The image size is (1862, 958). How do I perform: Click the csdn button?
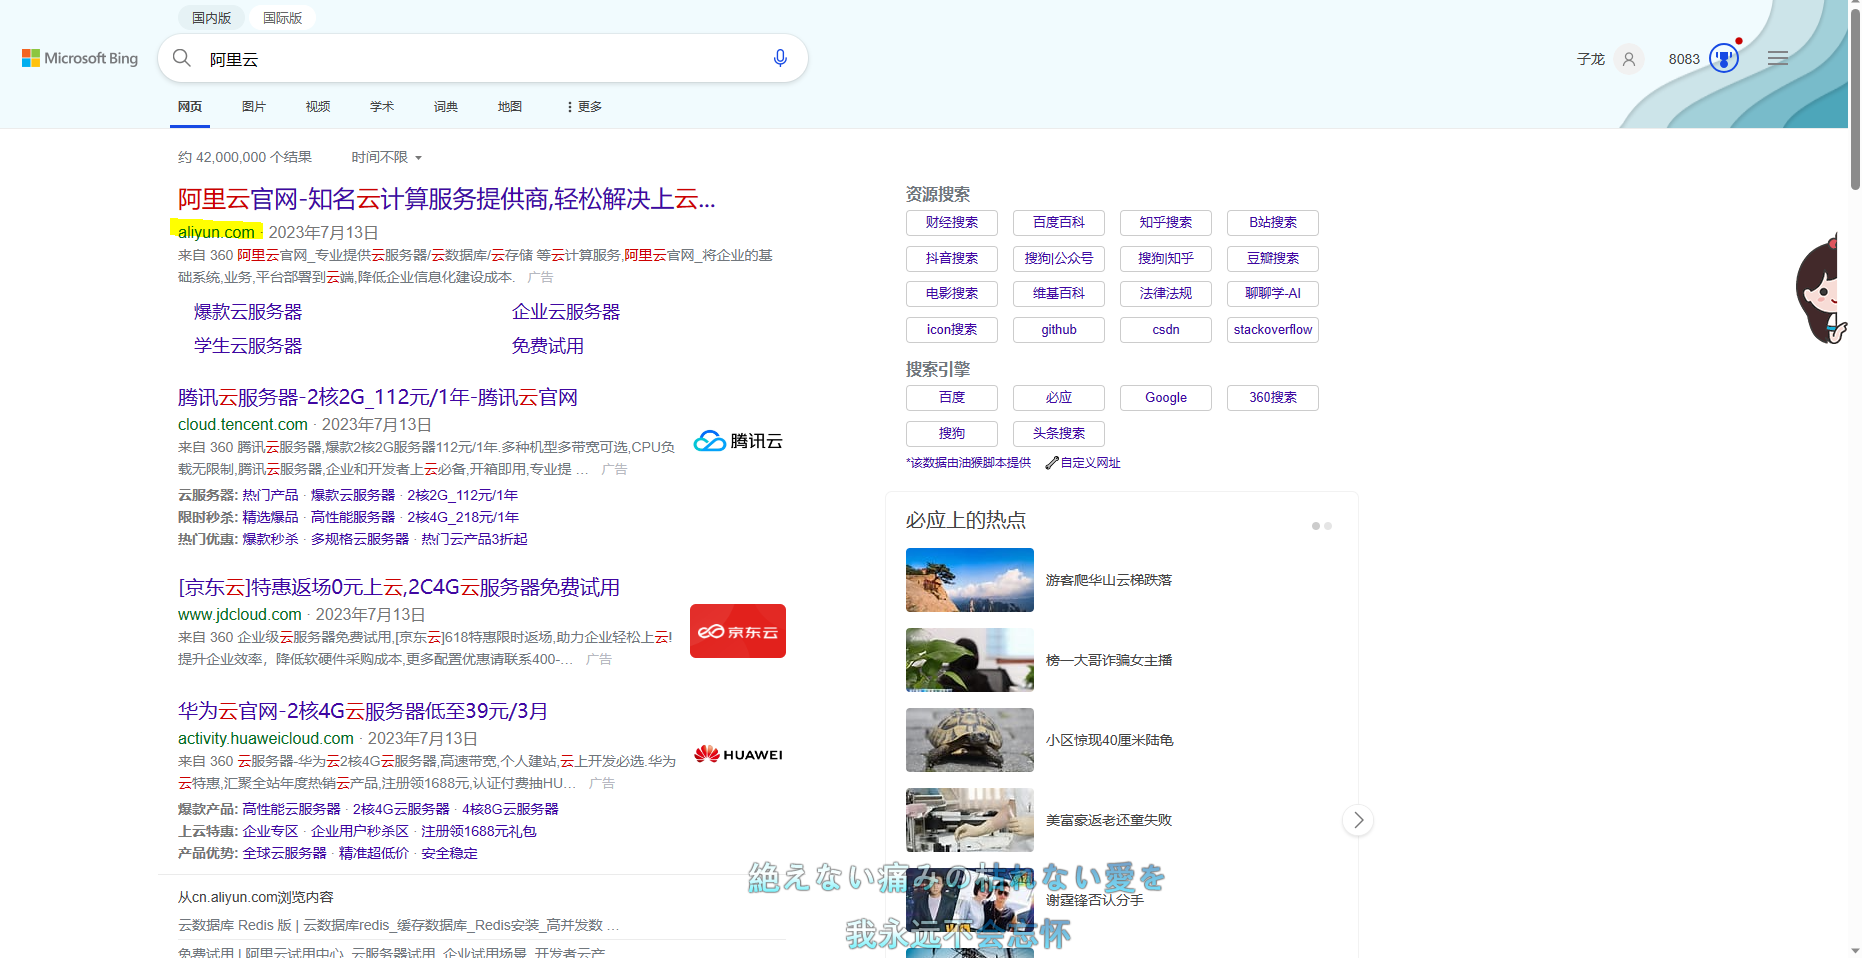1166,330
